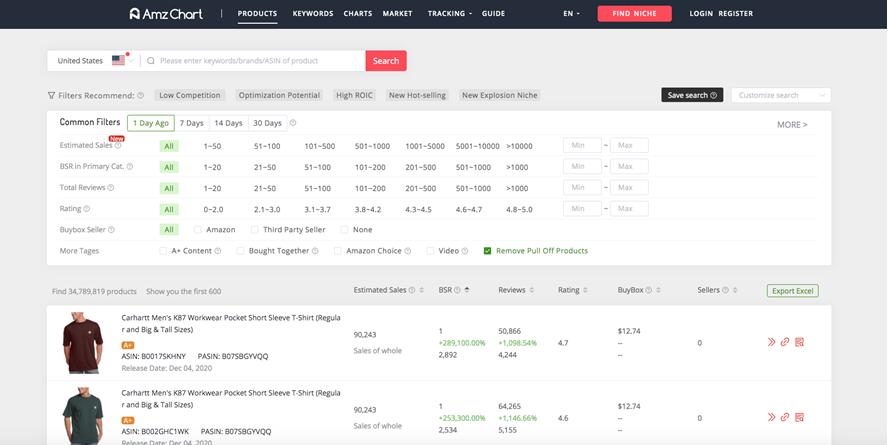Screen dimensions: 888x445
Task: Check the Third Party Seller checkbox
Action: (x=254, y=230)
